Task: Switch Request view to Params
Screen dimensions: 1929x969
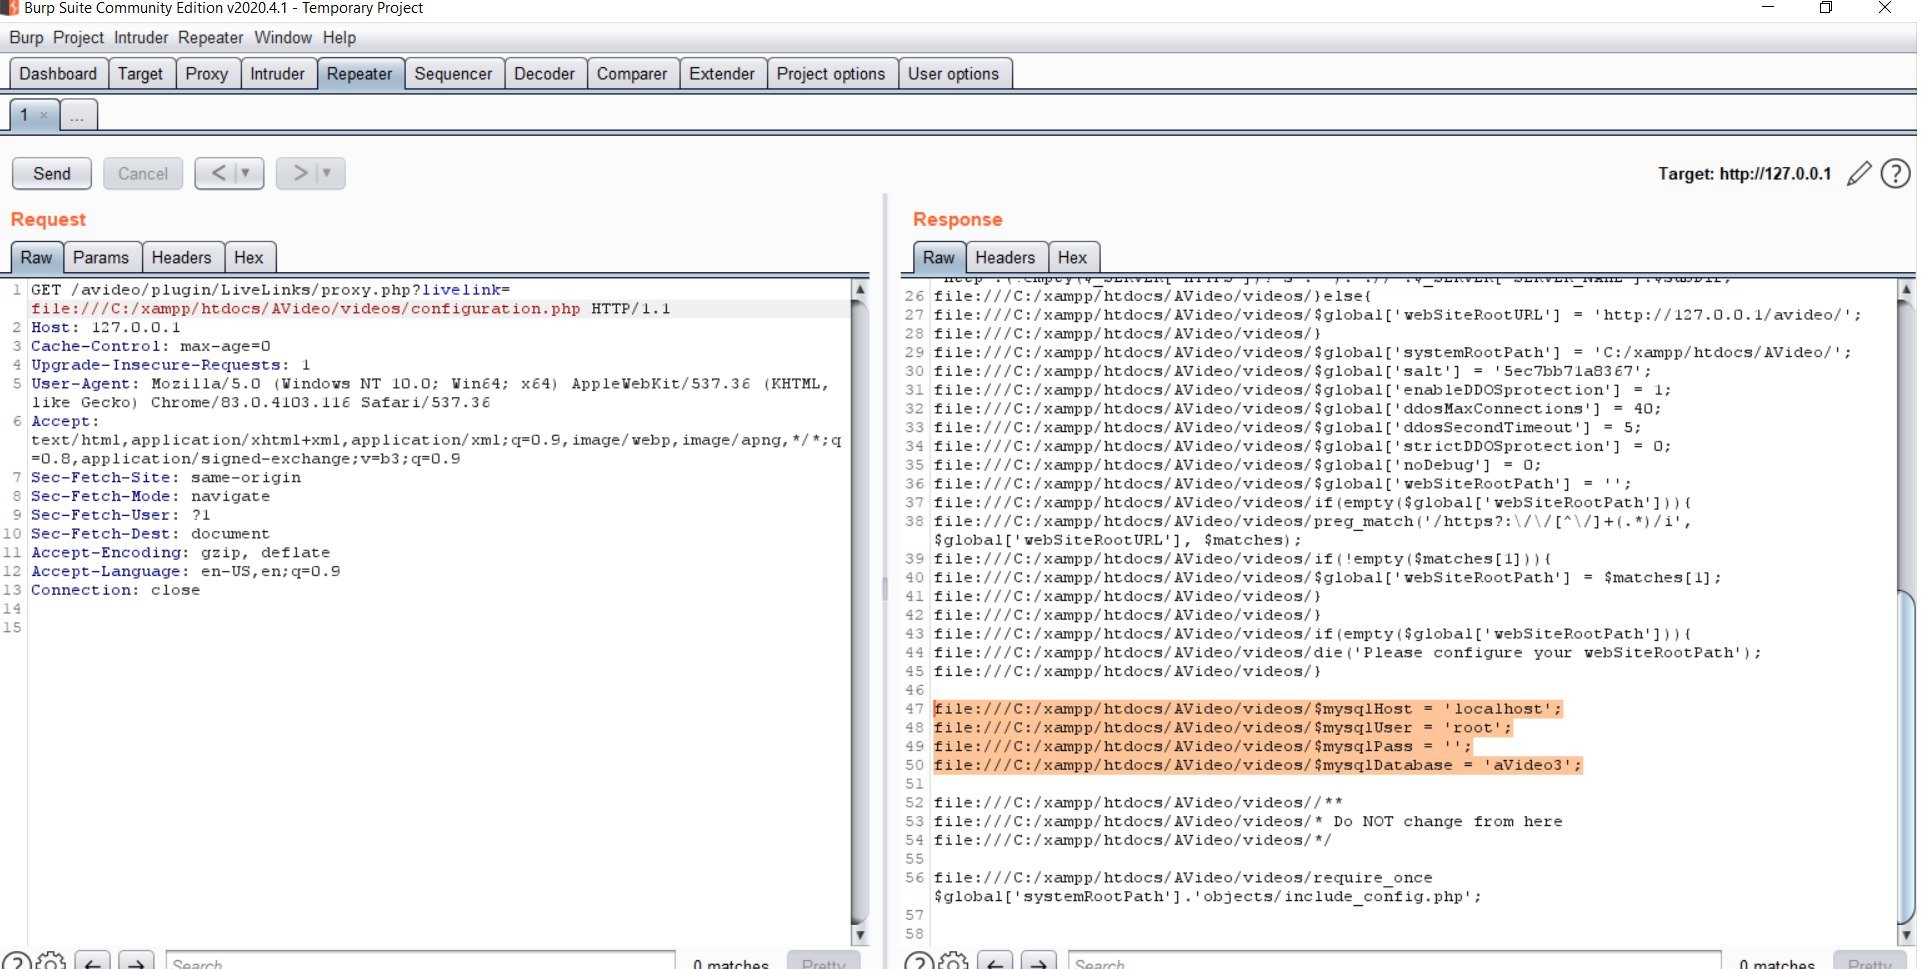Action: tap(101, 258)
